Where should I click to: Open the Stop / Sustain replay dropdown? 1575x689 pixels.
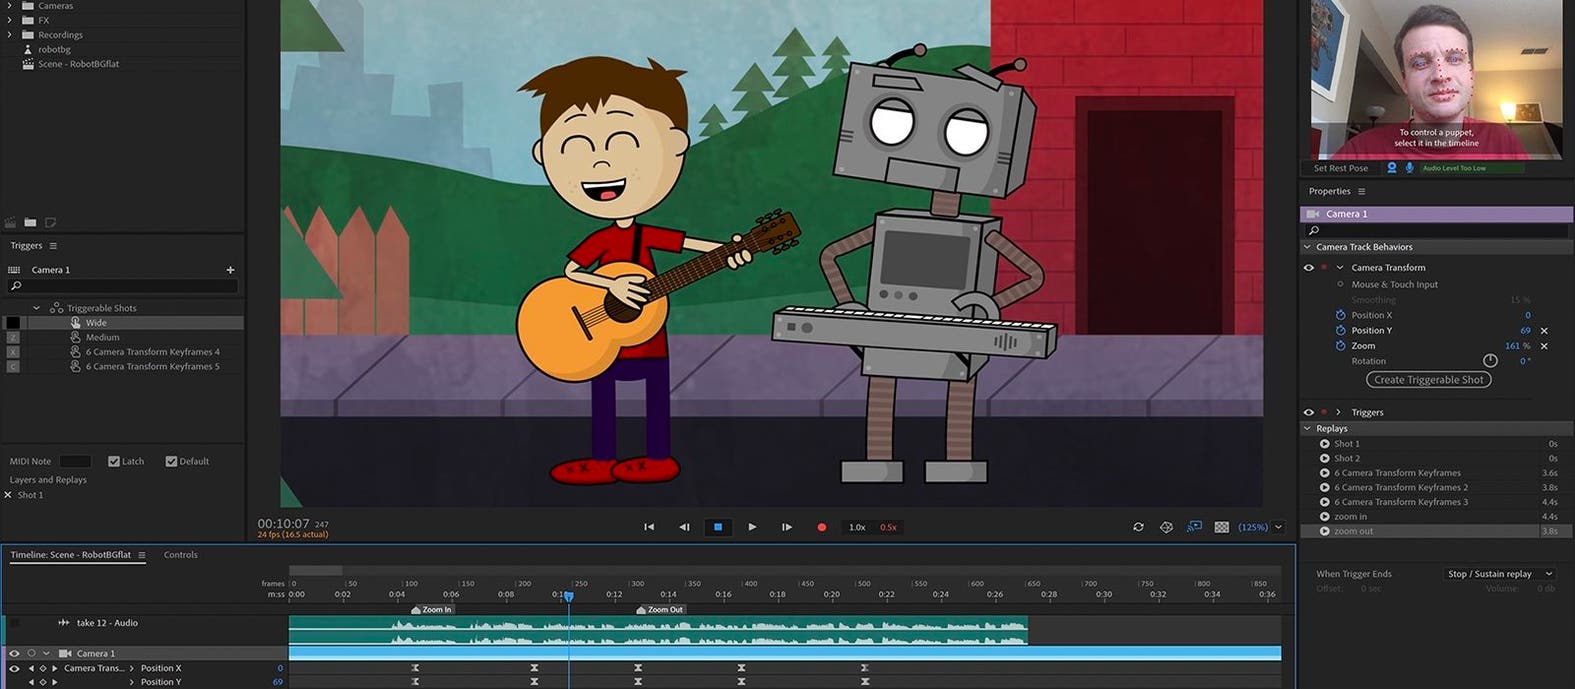pyautogui.click(x=1499, y=574)
